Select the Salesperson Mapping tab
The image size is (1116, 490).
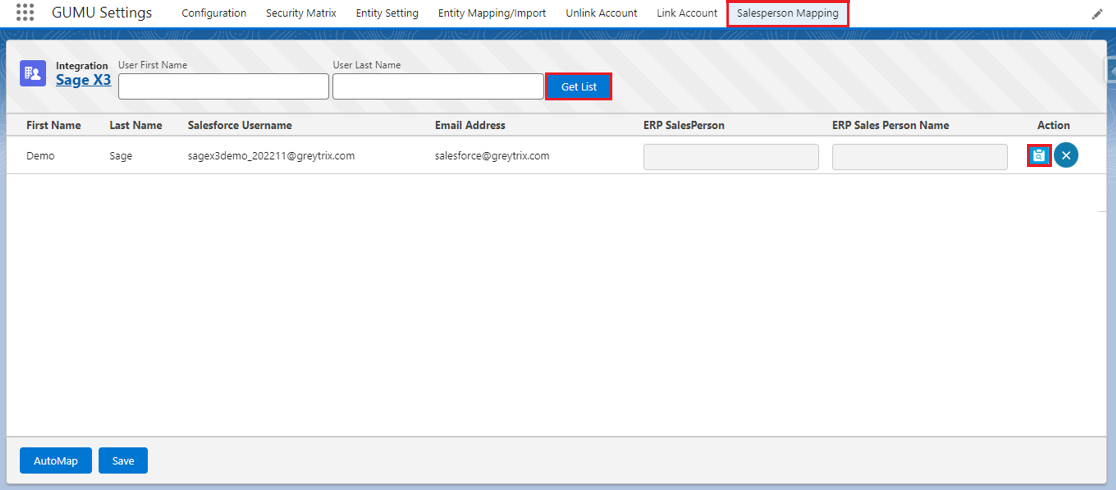[x=787, y=14]
